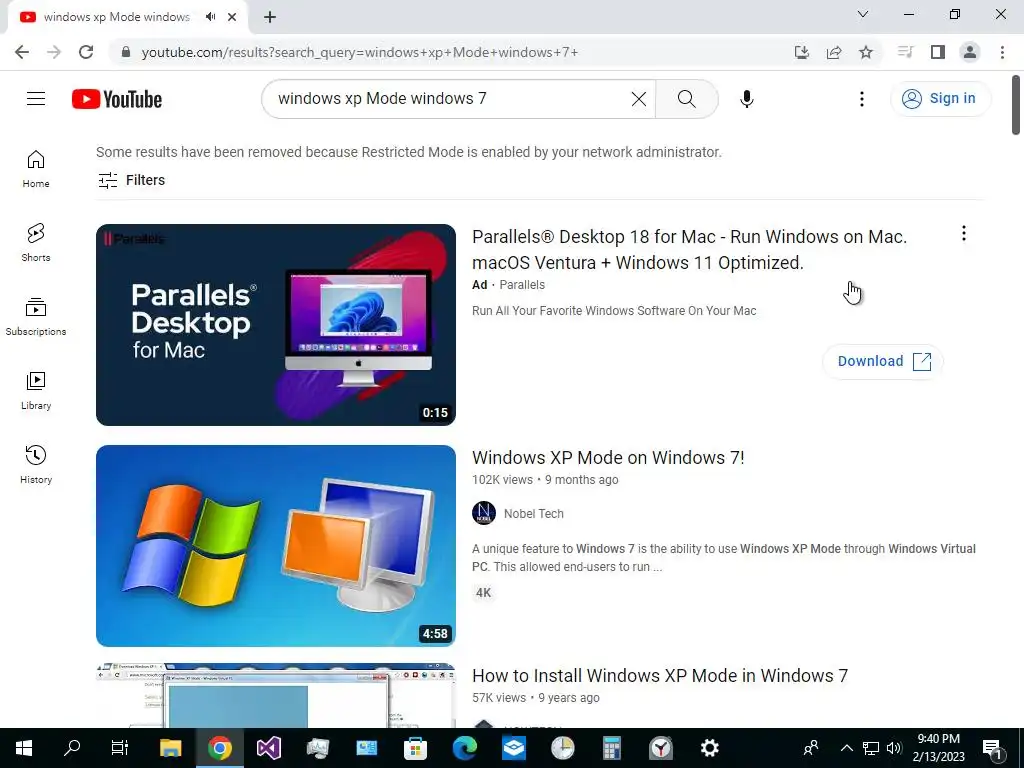Open Library in the sidebar
Screen dimensions: 1024x768
click(x=36, y=391)
